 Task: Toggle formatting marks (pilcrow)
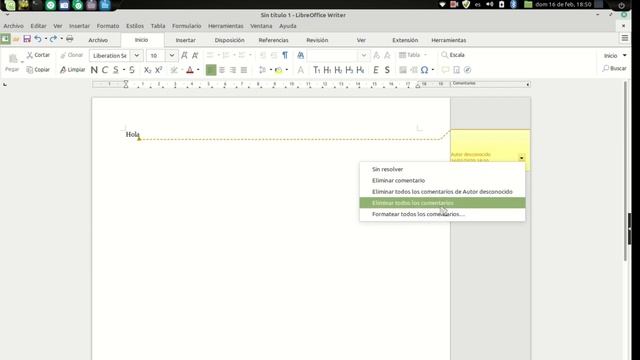[285, 55]
